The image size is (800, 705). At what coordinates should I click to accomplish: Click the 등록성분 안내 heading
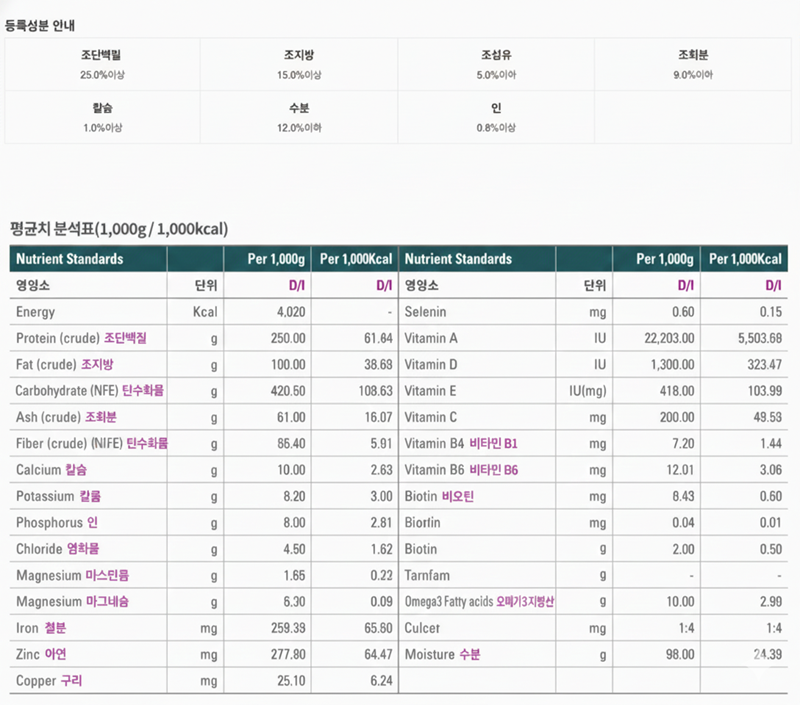(42, 18)
